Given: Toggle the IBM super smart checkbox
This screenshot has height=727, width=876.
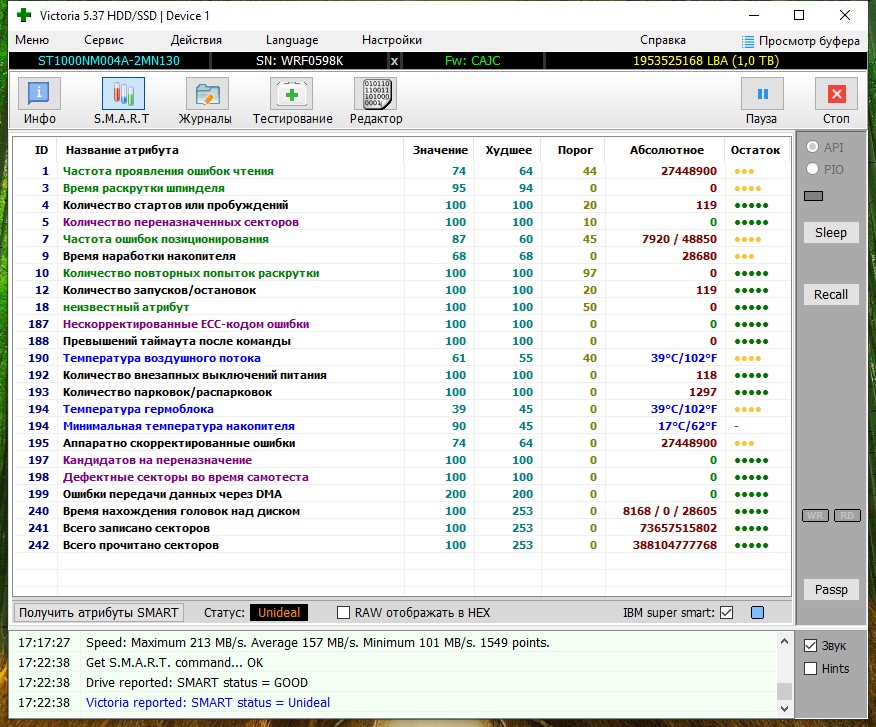Looking at the screenshot, I should pyautogui.click(x=726, y=613).
